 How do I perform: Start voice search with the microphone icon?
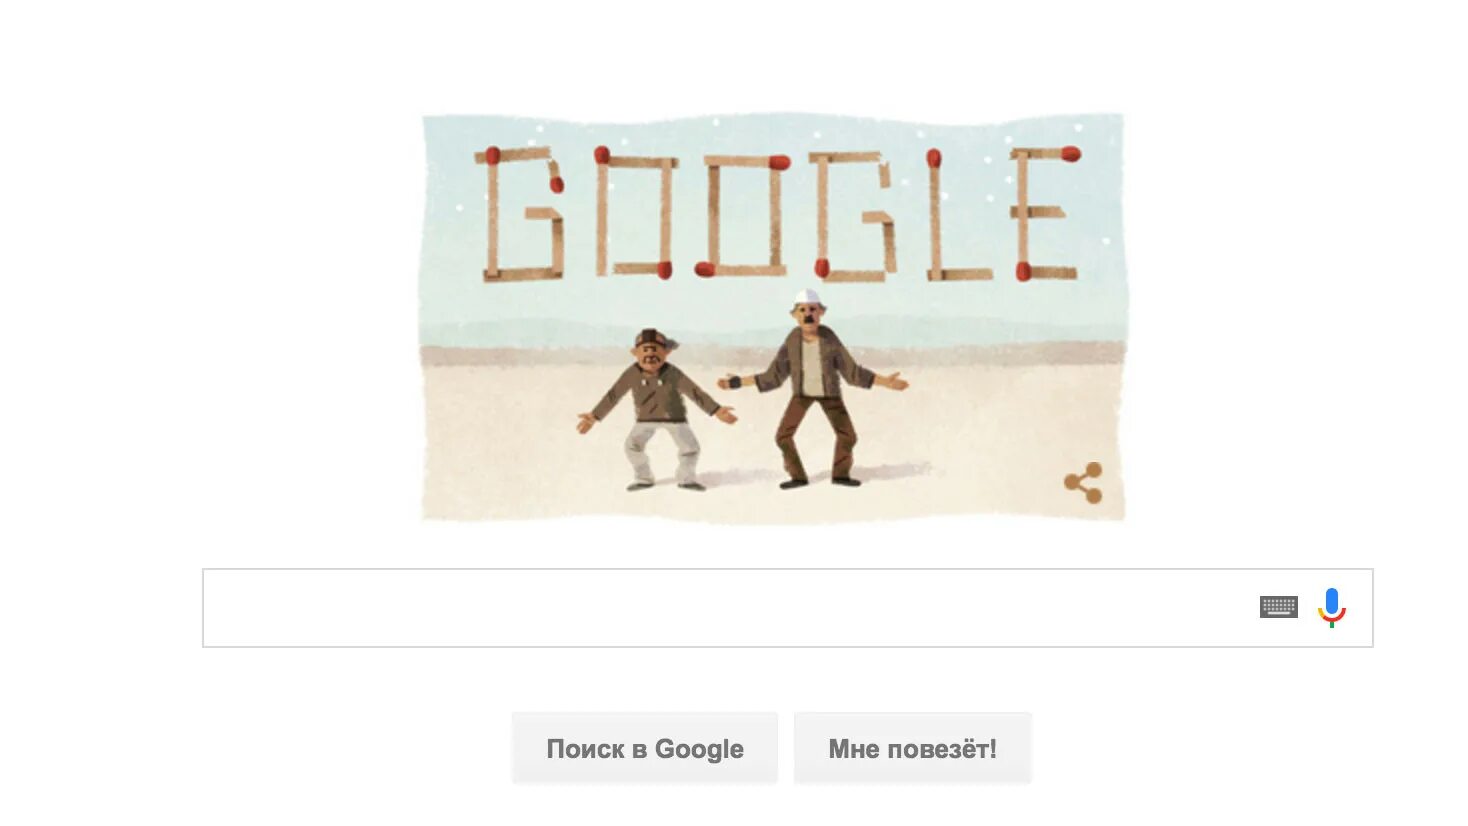point(1331,607)
